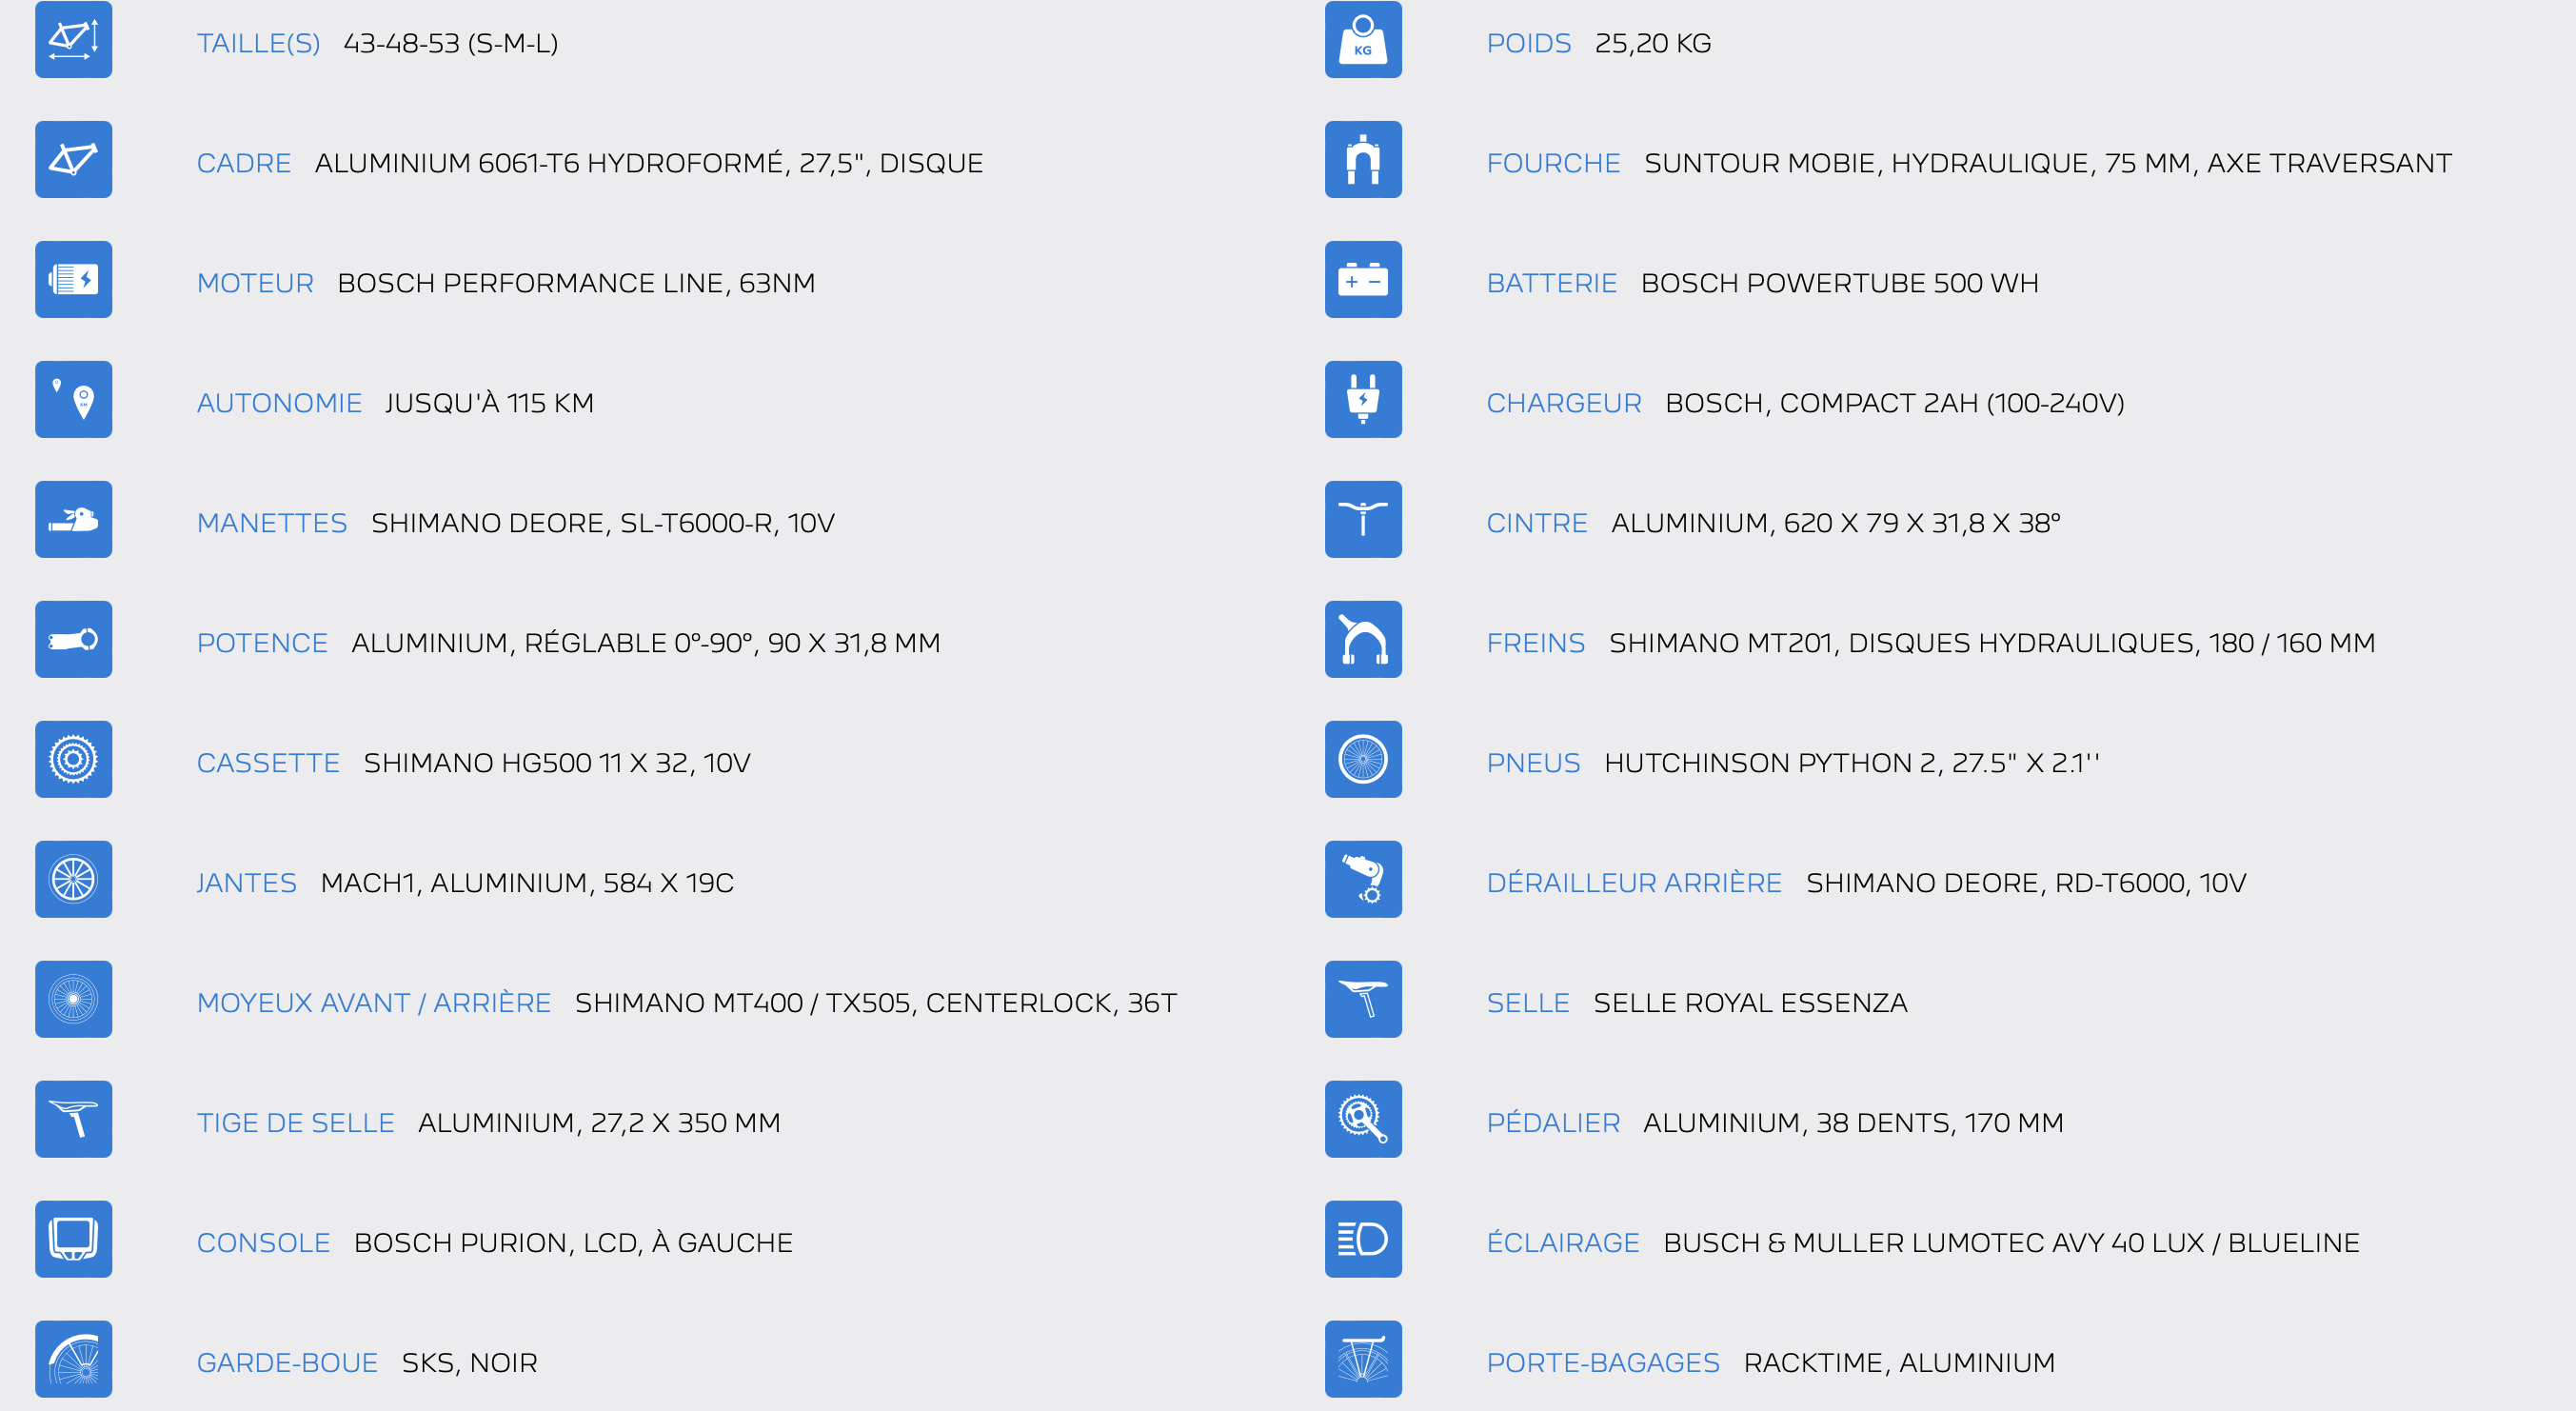Click the DÉRAILLEUR ARRIÈRE label
Image resolution: width=2576 pixels, height=1411 pixels.
(x=1633, y=883)
